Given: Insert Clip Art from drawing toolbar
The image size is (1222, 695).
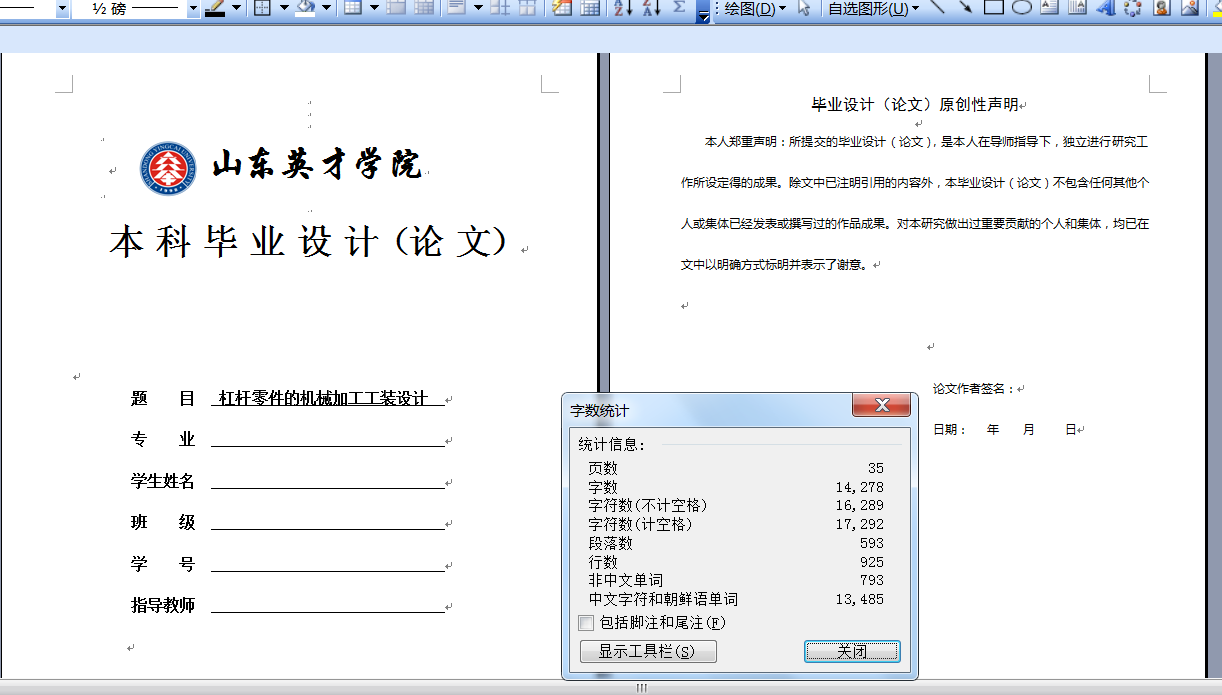Looking at the screenshot, I should (x=1162, y=8).
